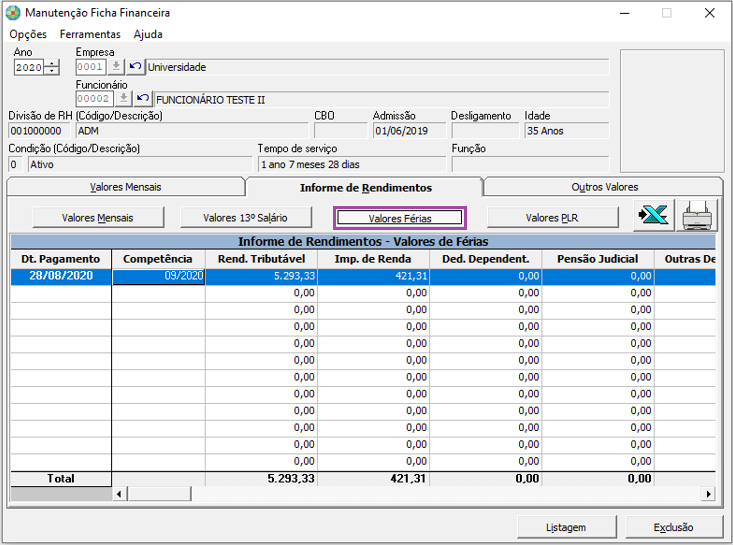This screenshot has width=733, height=545.
Task: Click the Excel export icon
Action: point(655,217)
